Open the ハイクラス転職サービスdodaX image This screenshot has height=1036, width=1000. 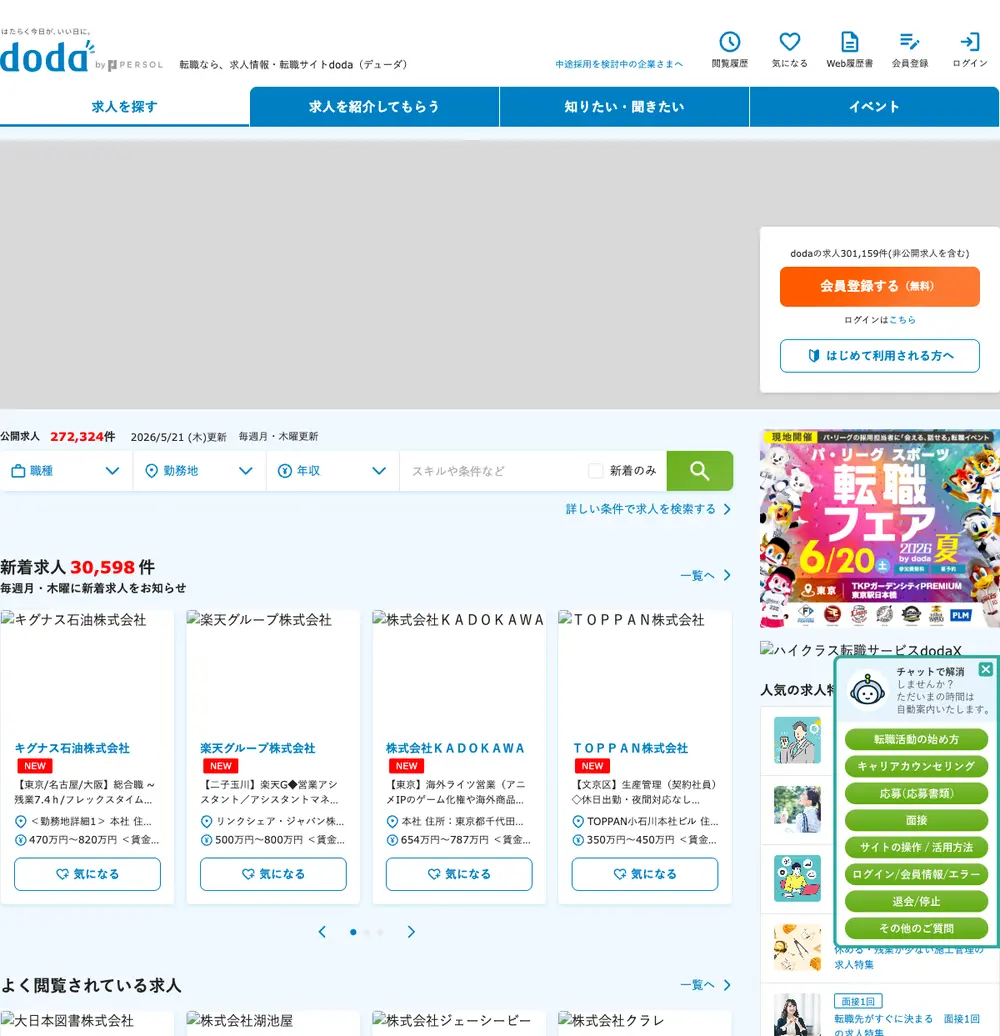[x=861, y=649]
